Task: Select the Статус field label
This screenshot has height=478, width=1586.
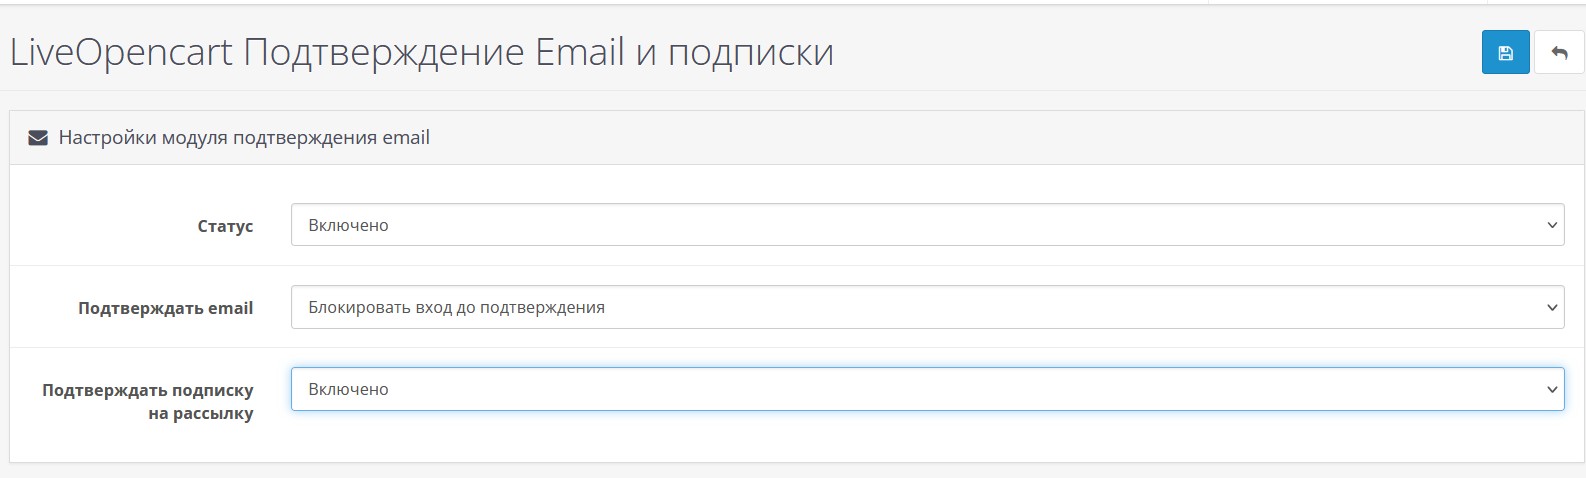Action: (x=225, y=226)
